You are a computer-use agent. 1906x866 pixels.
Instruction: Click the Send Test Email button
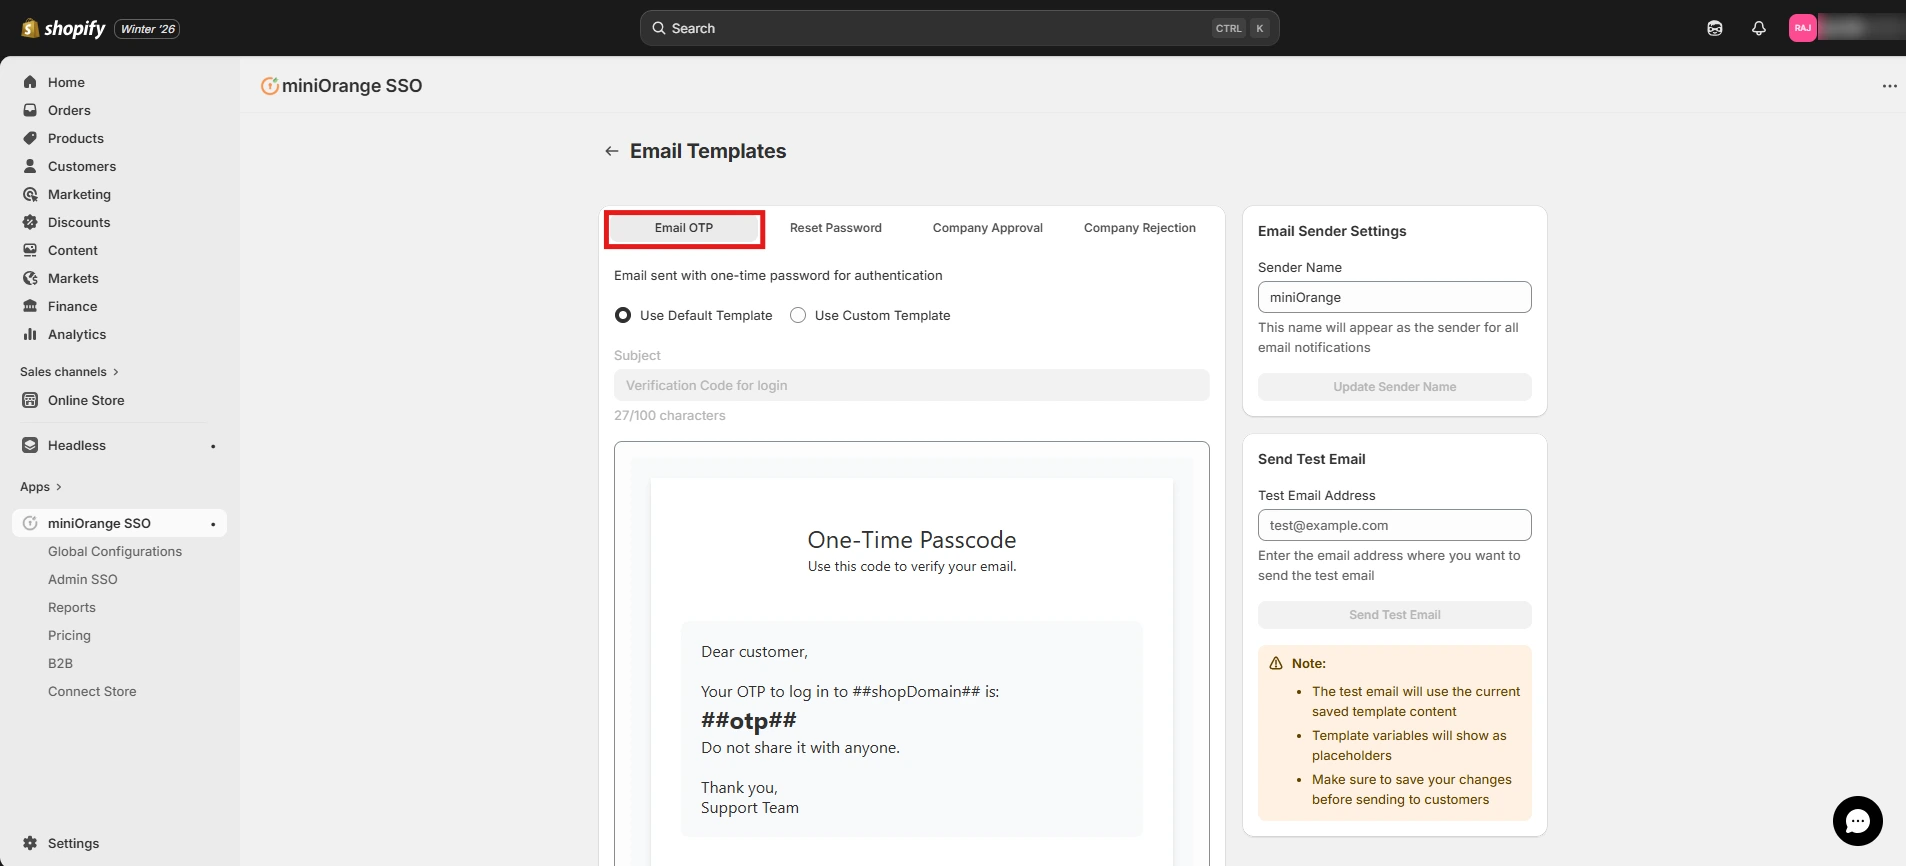(x=1394, y=615)
